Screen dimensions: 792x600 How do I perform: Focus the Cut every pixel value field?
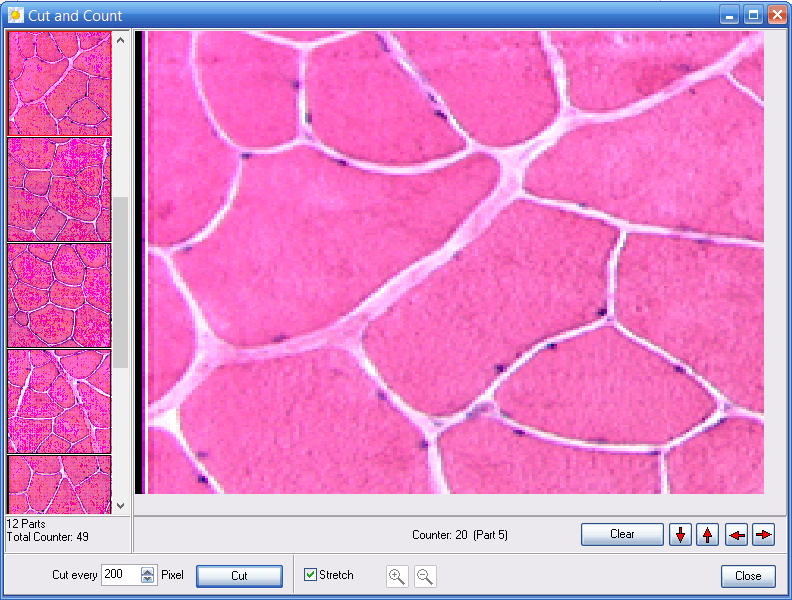click(121, 575)
